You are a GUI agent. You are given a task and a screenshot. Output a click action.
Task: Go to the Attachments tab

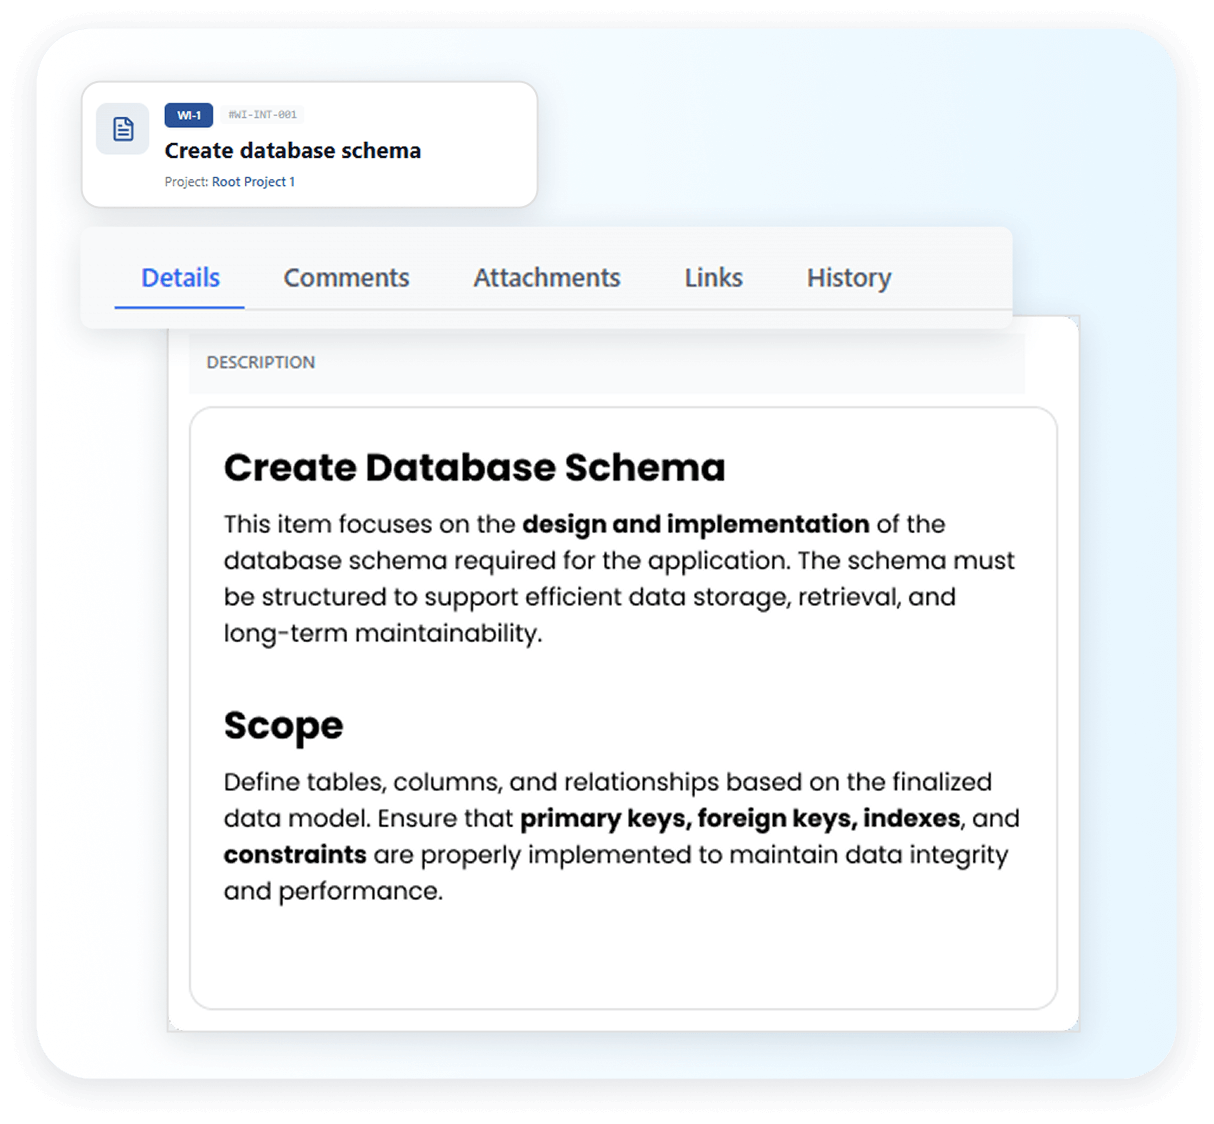click(546, 278)
